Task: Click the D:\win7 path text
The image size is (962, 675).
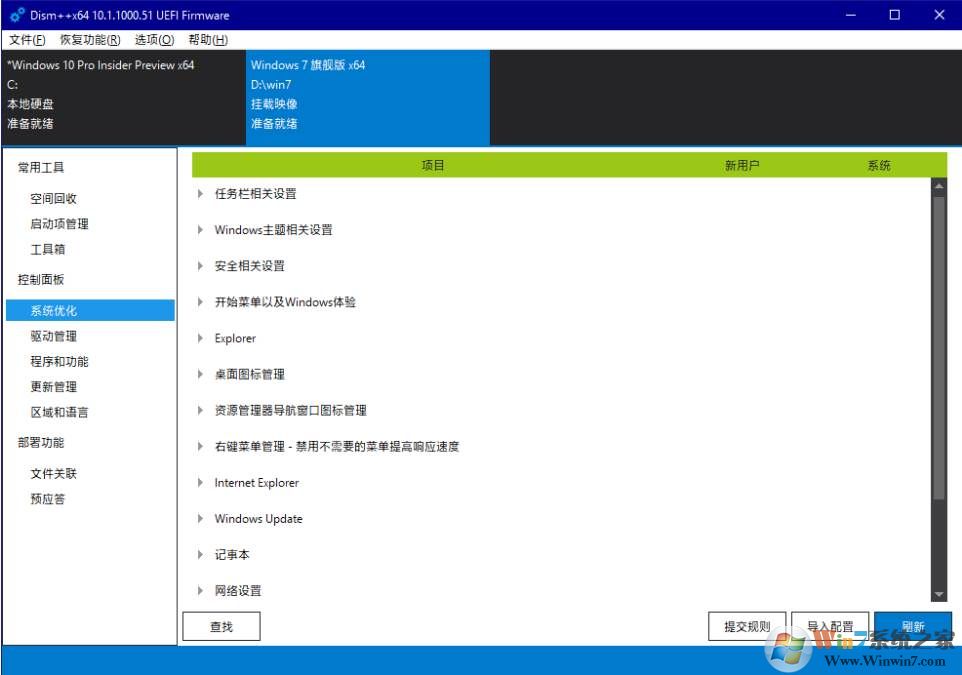Action: (271, 85)
